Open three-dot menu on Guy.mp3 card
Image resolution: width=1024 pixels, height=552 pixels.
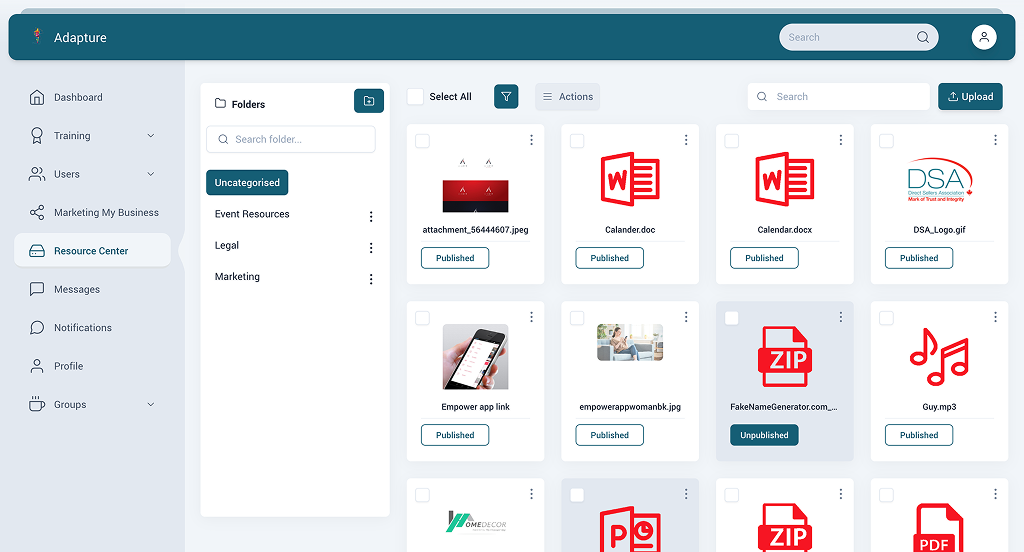995,317
